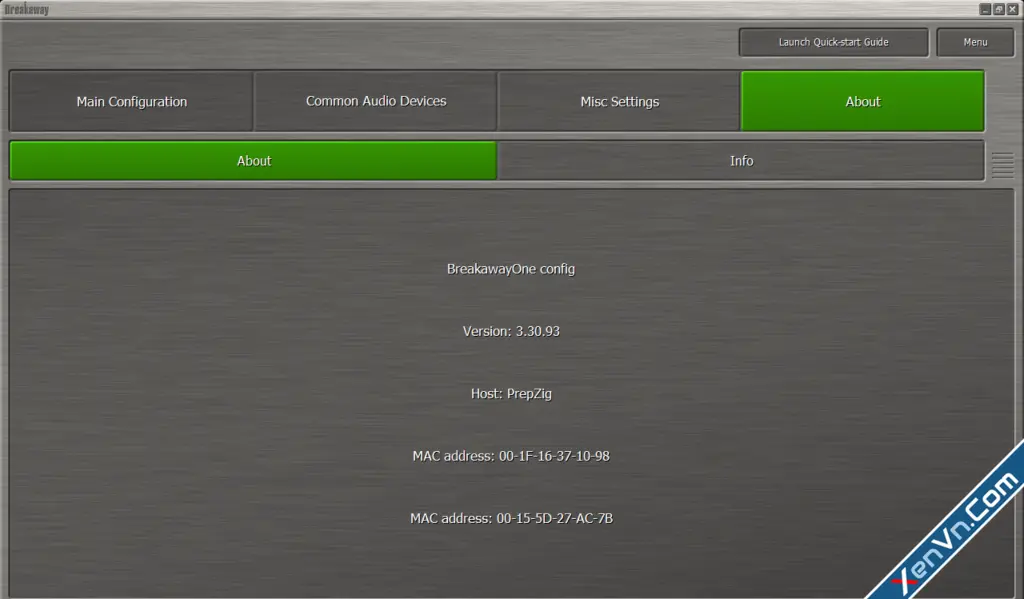This screenshot has width=1024, height=599.
Task: Click the striped grip icon beside Info
Action: point(1002,165)
